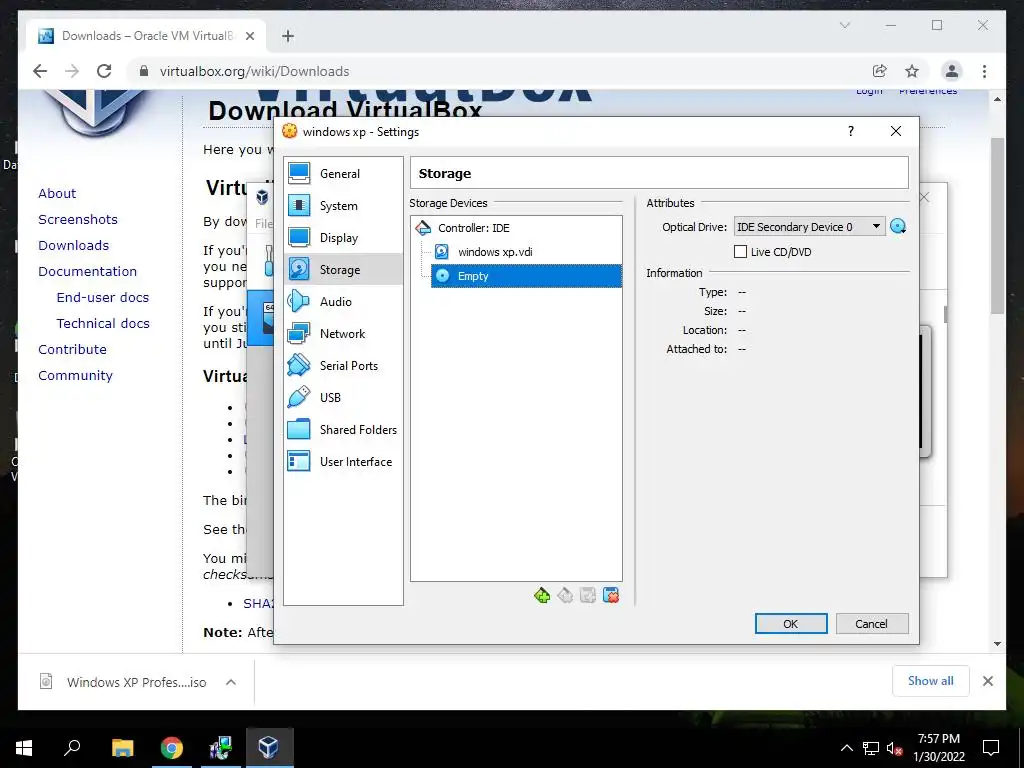Open the settings dialog help button
The width and height of the screenshot is (1024, 768).
pos(850,131)
